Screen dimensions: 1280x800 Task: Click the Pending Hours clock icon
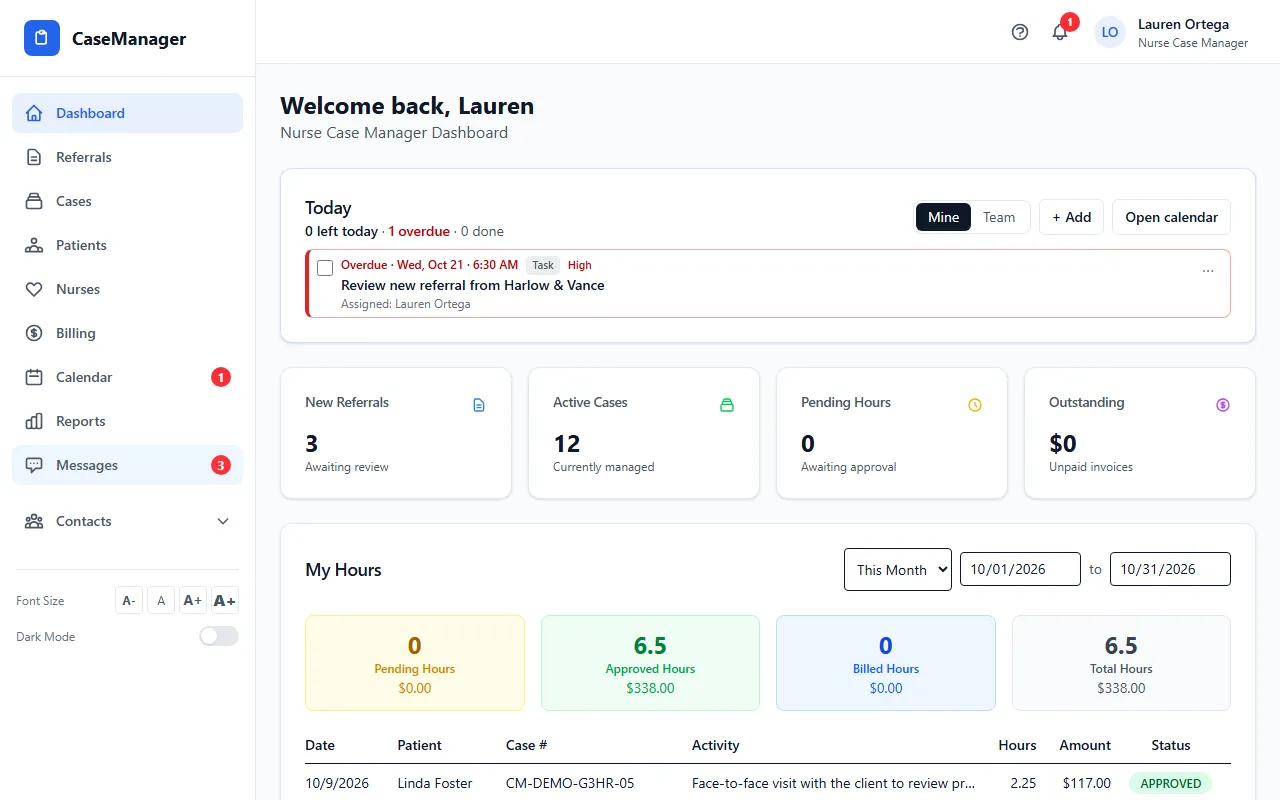tap(975, 405)
